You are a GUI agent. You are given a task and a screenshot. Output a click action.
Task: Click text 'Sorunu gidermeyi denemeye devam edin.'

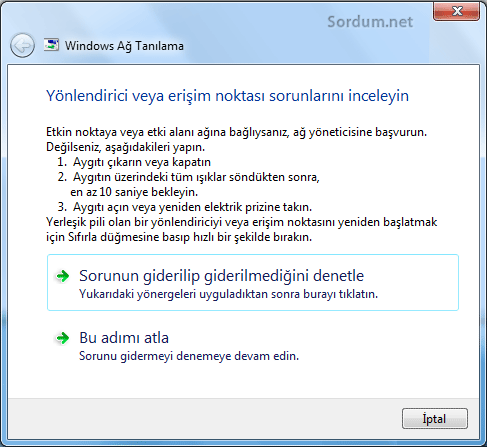189,356
